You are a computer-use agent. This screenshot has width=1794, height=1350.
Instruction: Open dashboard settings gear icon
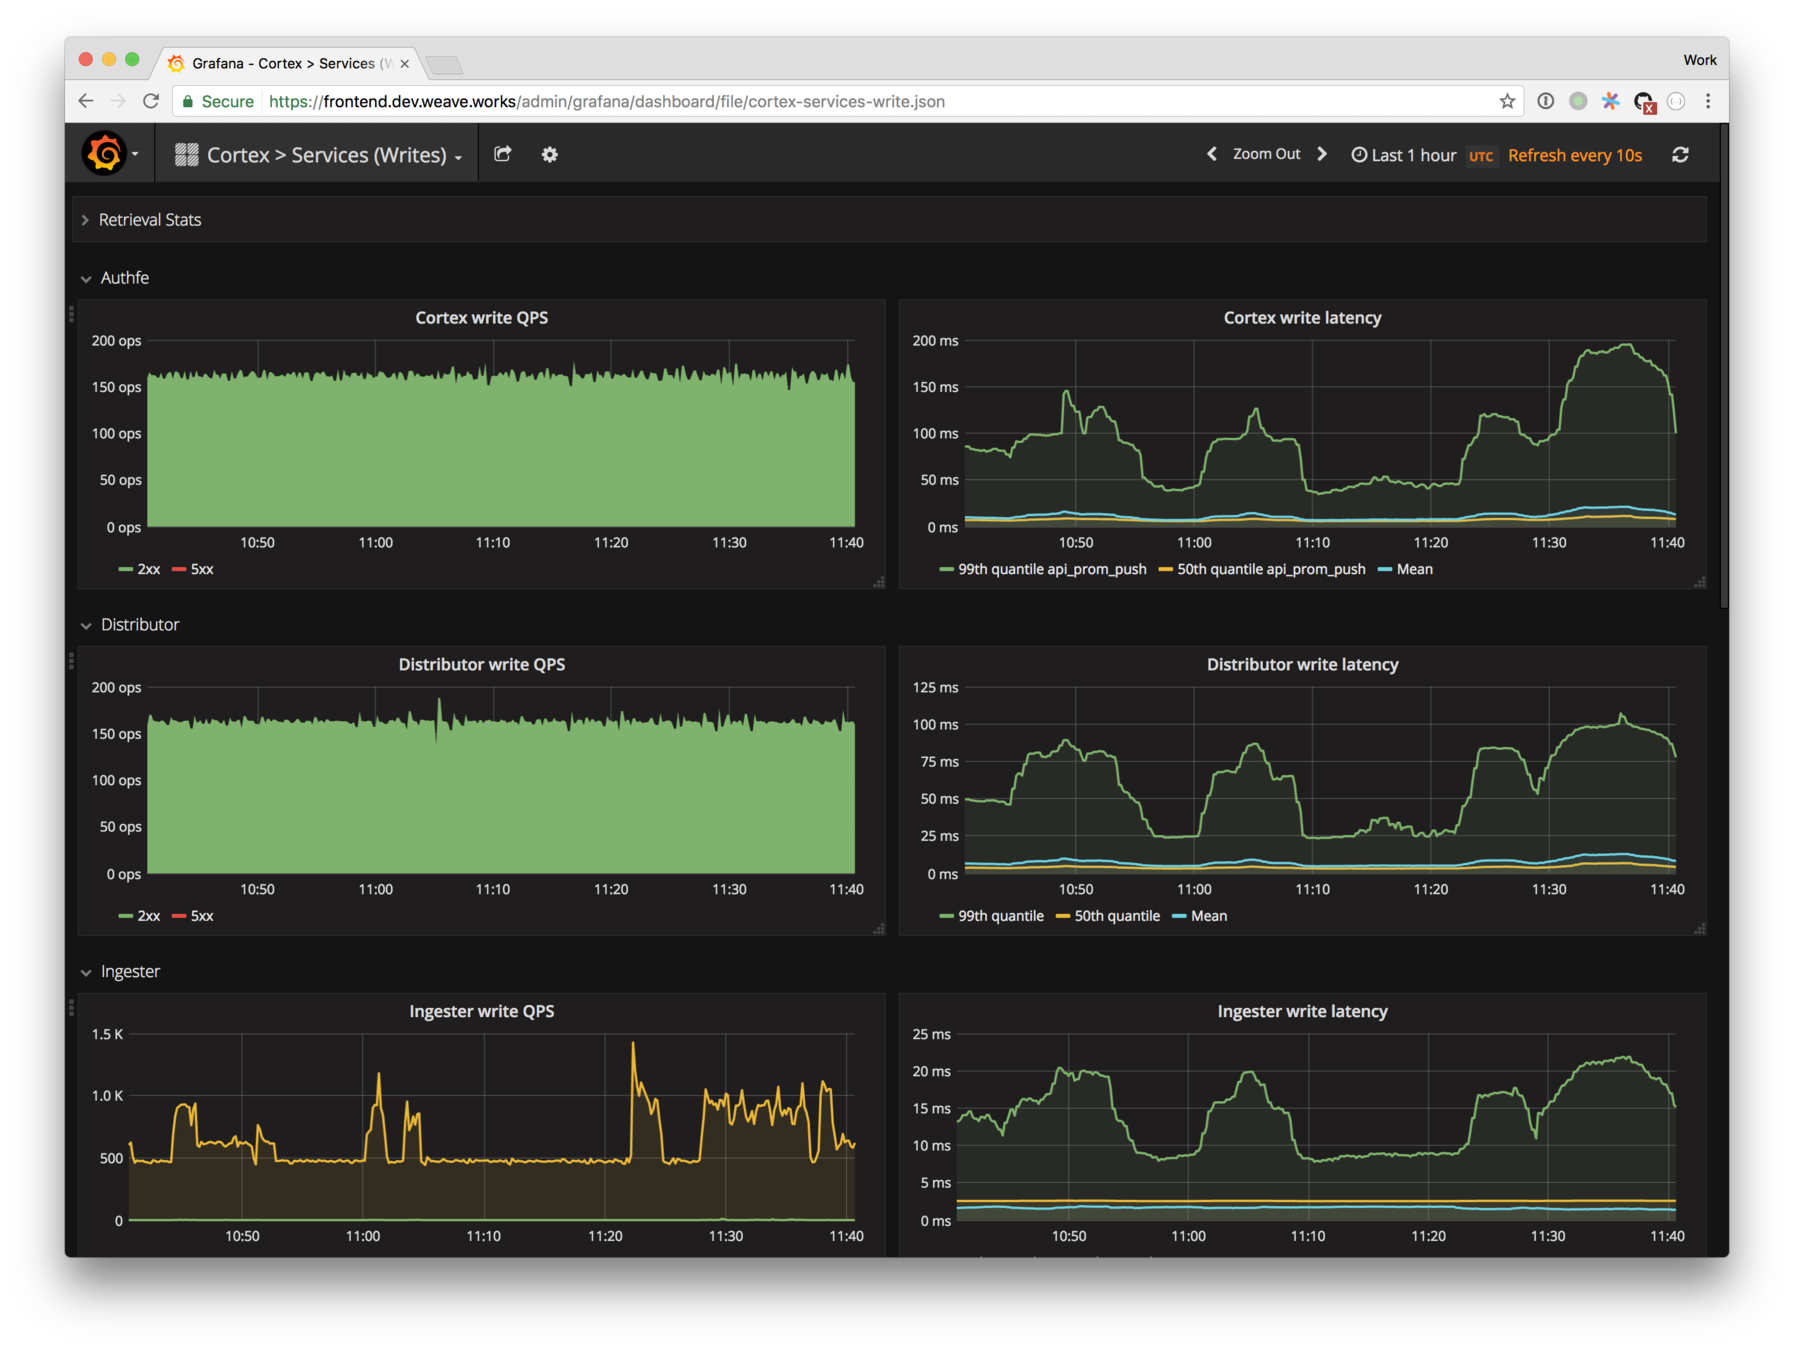[550, 154]
